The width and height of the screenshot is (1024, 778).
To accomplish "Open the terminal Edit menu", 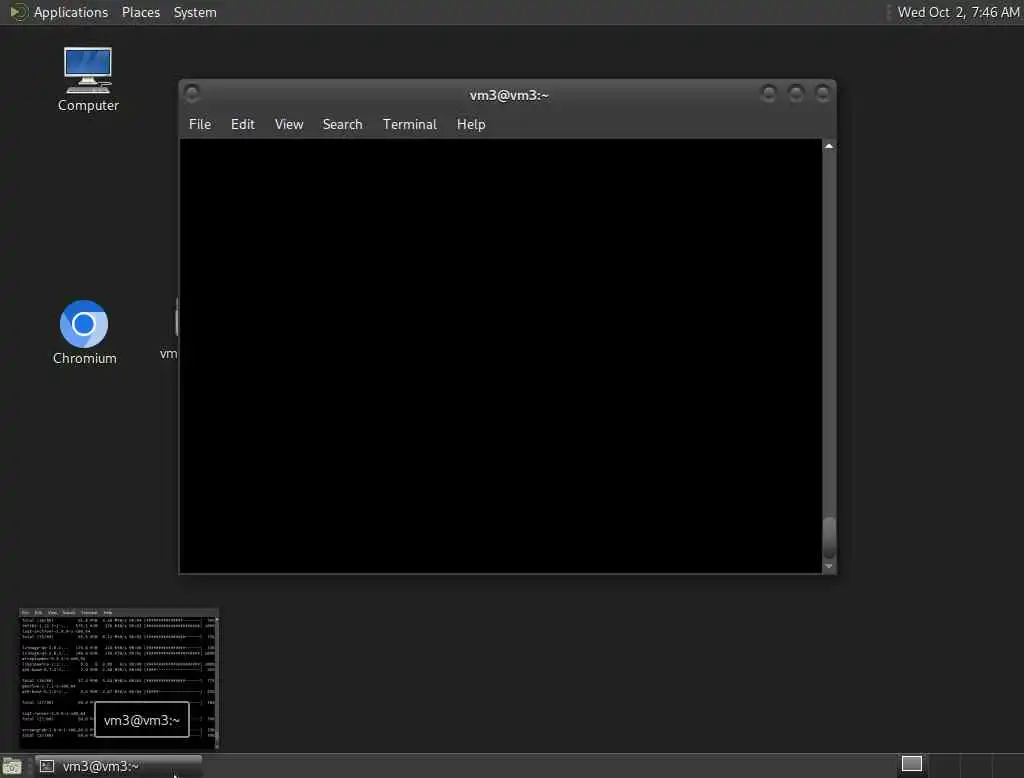I will click(242, 124).
